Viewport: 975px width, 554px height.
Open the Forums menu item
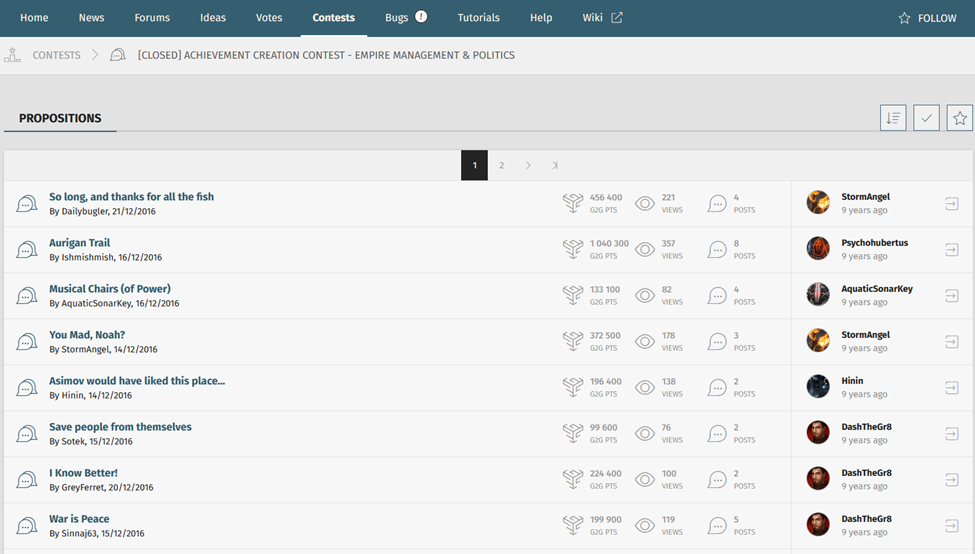(152, 18)
